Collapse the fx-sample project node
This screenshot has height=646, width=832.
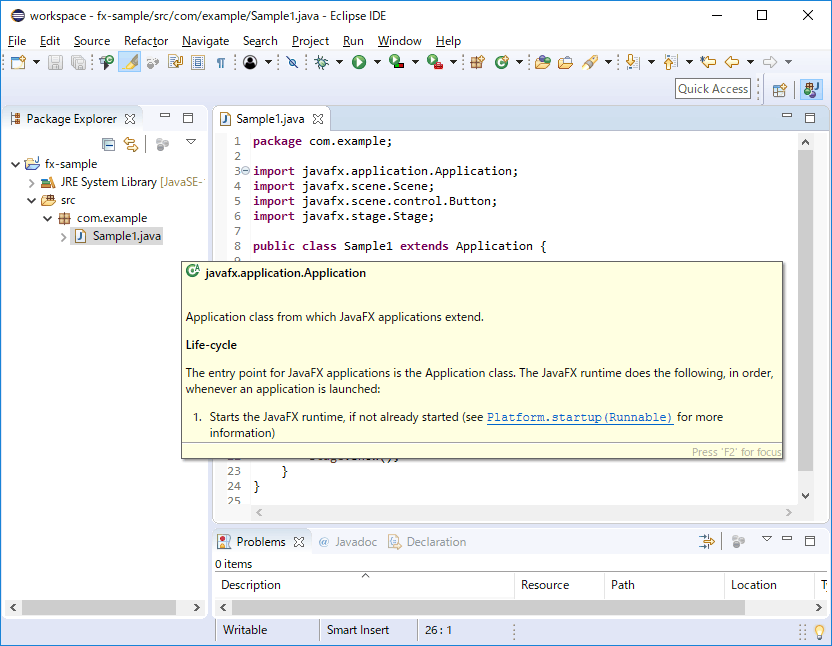pyautogui.click(x=15, y=165)
